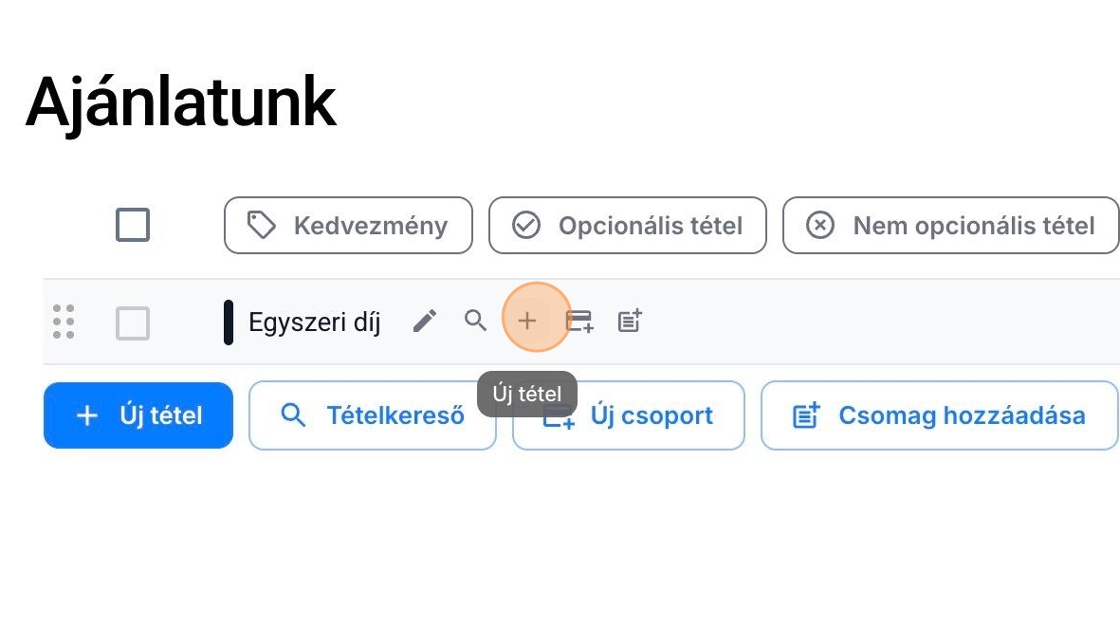Apply Kedvezmény to the selected items
Screen dimensions: 1120x626
(348, 226)
